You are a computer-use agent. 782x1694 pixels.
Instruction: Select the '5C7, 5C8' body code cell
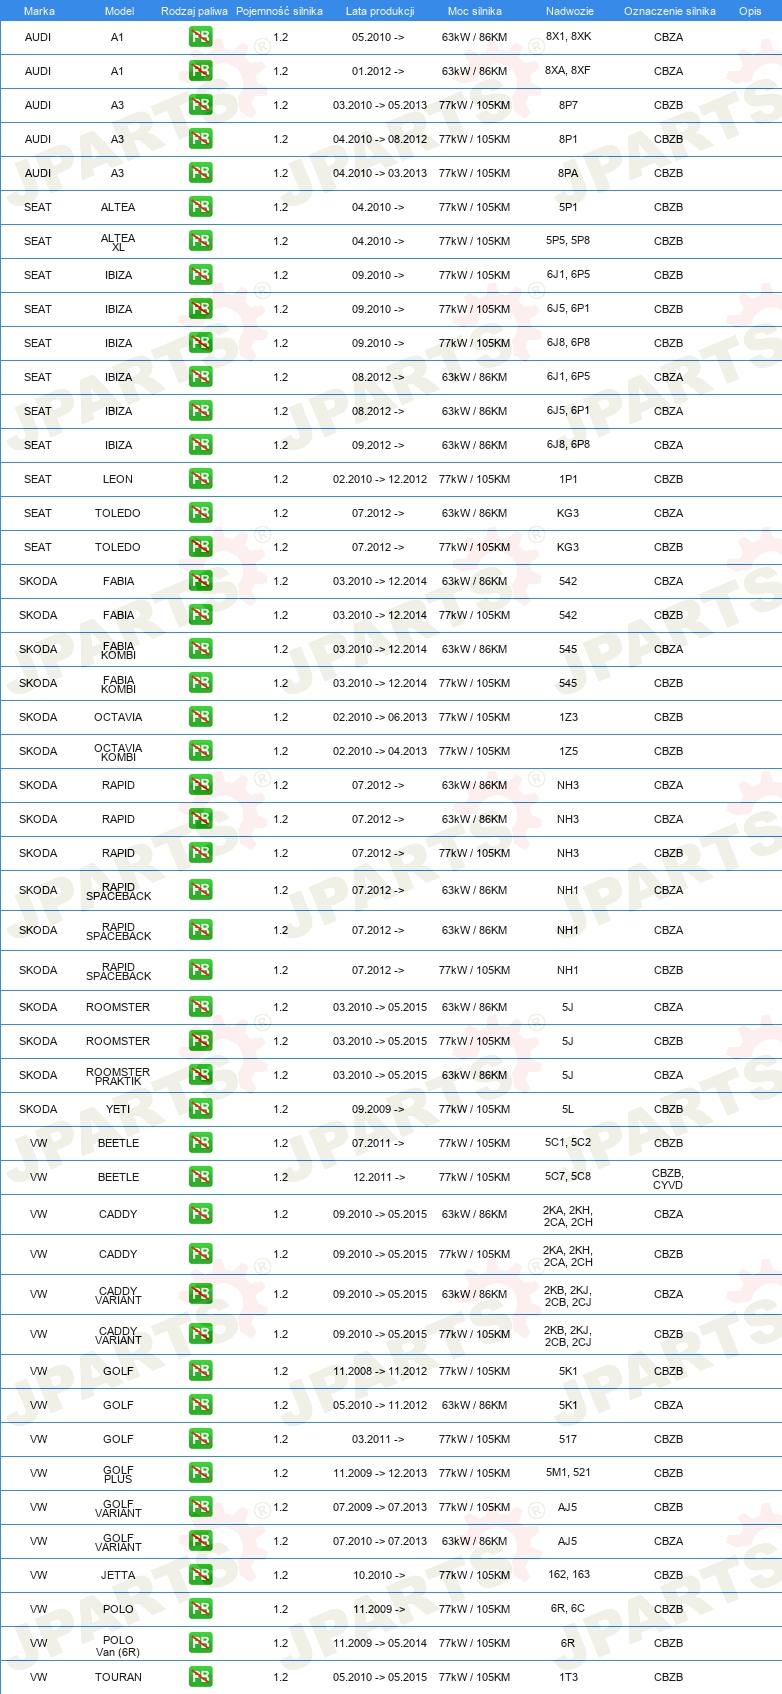tap(568, 1176)
